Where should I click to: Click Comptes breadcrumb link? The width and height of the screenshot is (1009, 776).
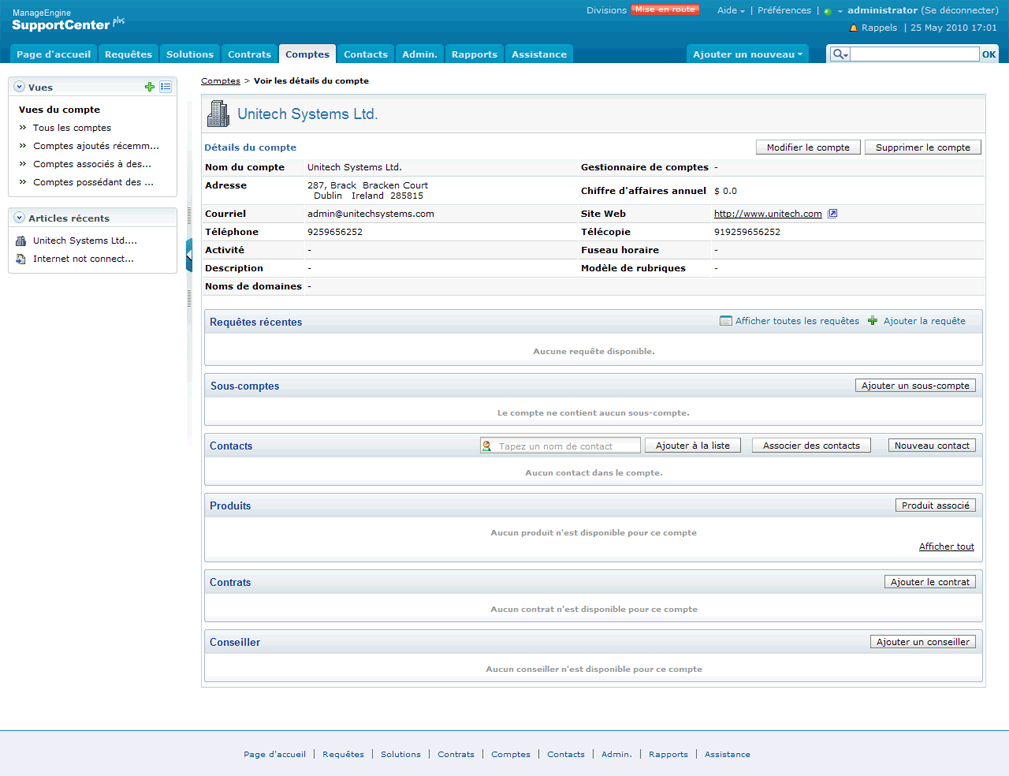220,81
